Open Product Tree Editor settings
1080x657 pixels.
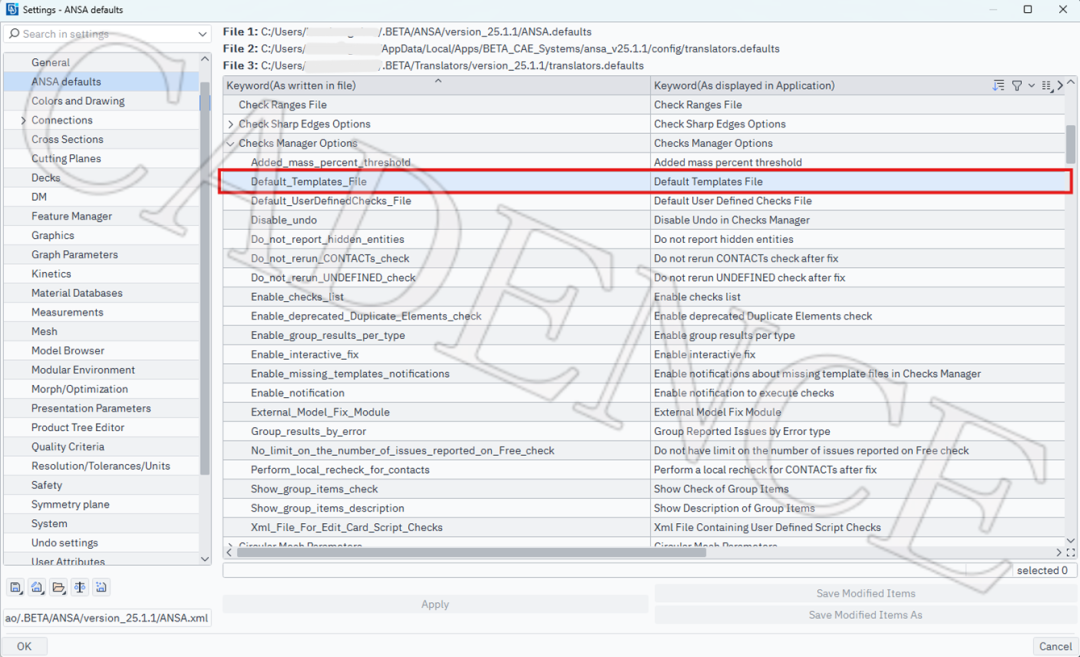pyautogui.click(x=101, y=428)
